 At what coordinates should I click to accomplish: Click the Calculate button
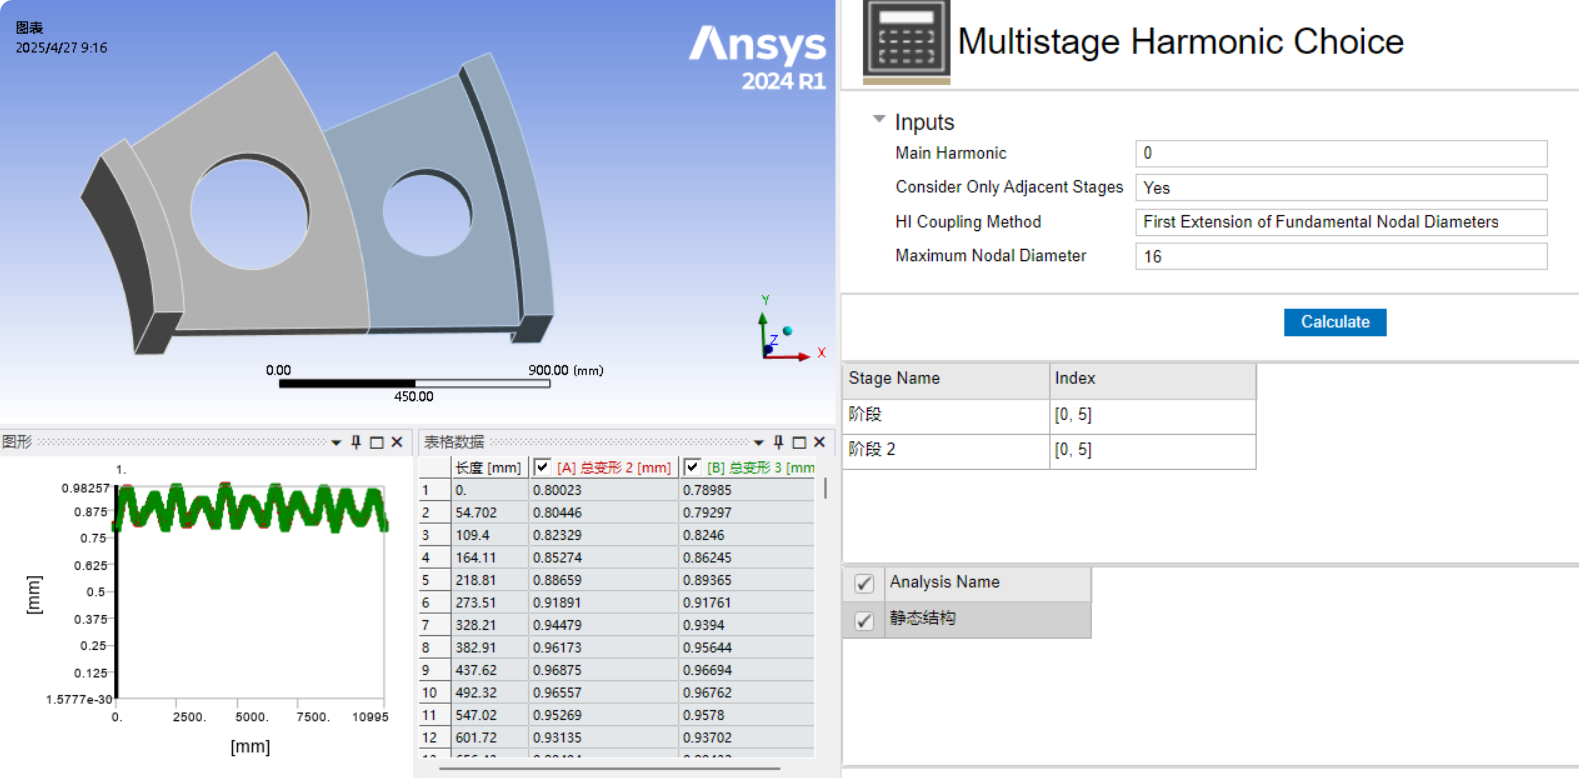click(x=1334, y=322)
